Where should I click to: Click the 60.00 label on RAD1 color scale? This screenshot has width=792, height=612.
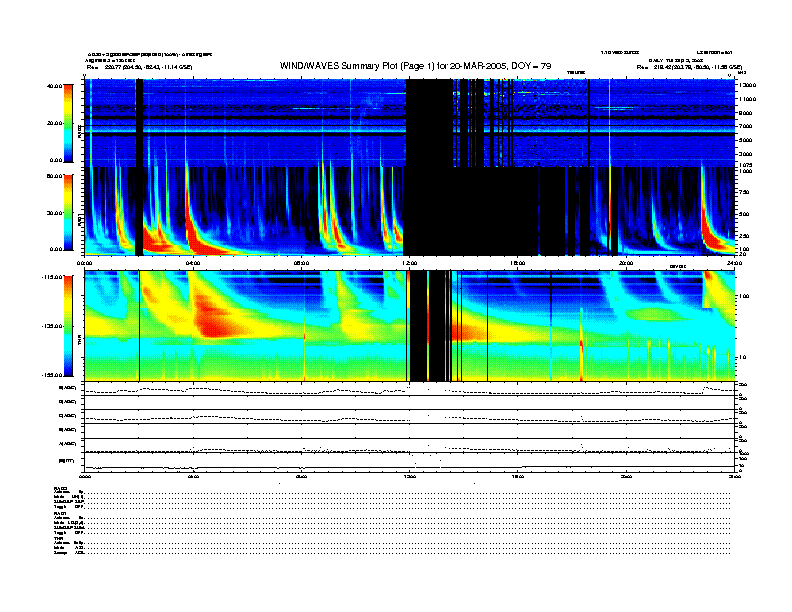pyautogui.click(x=54, y=176)
